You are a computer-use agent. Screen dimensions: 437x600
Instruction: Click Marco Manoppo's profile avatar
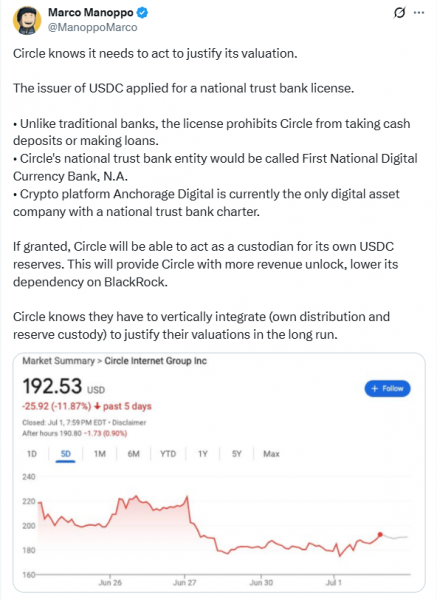(x=27, y=20)
